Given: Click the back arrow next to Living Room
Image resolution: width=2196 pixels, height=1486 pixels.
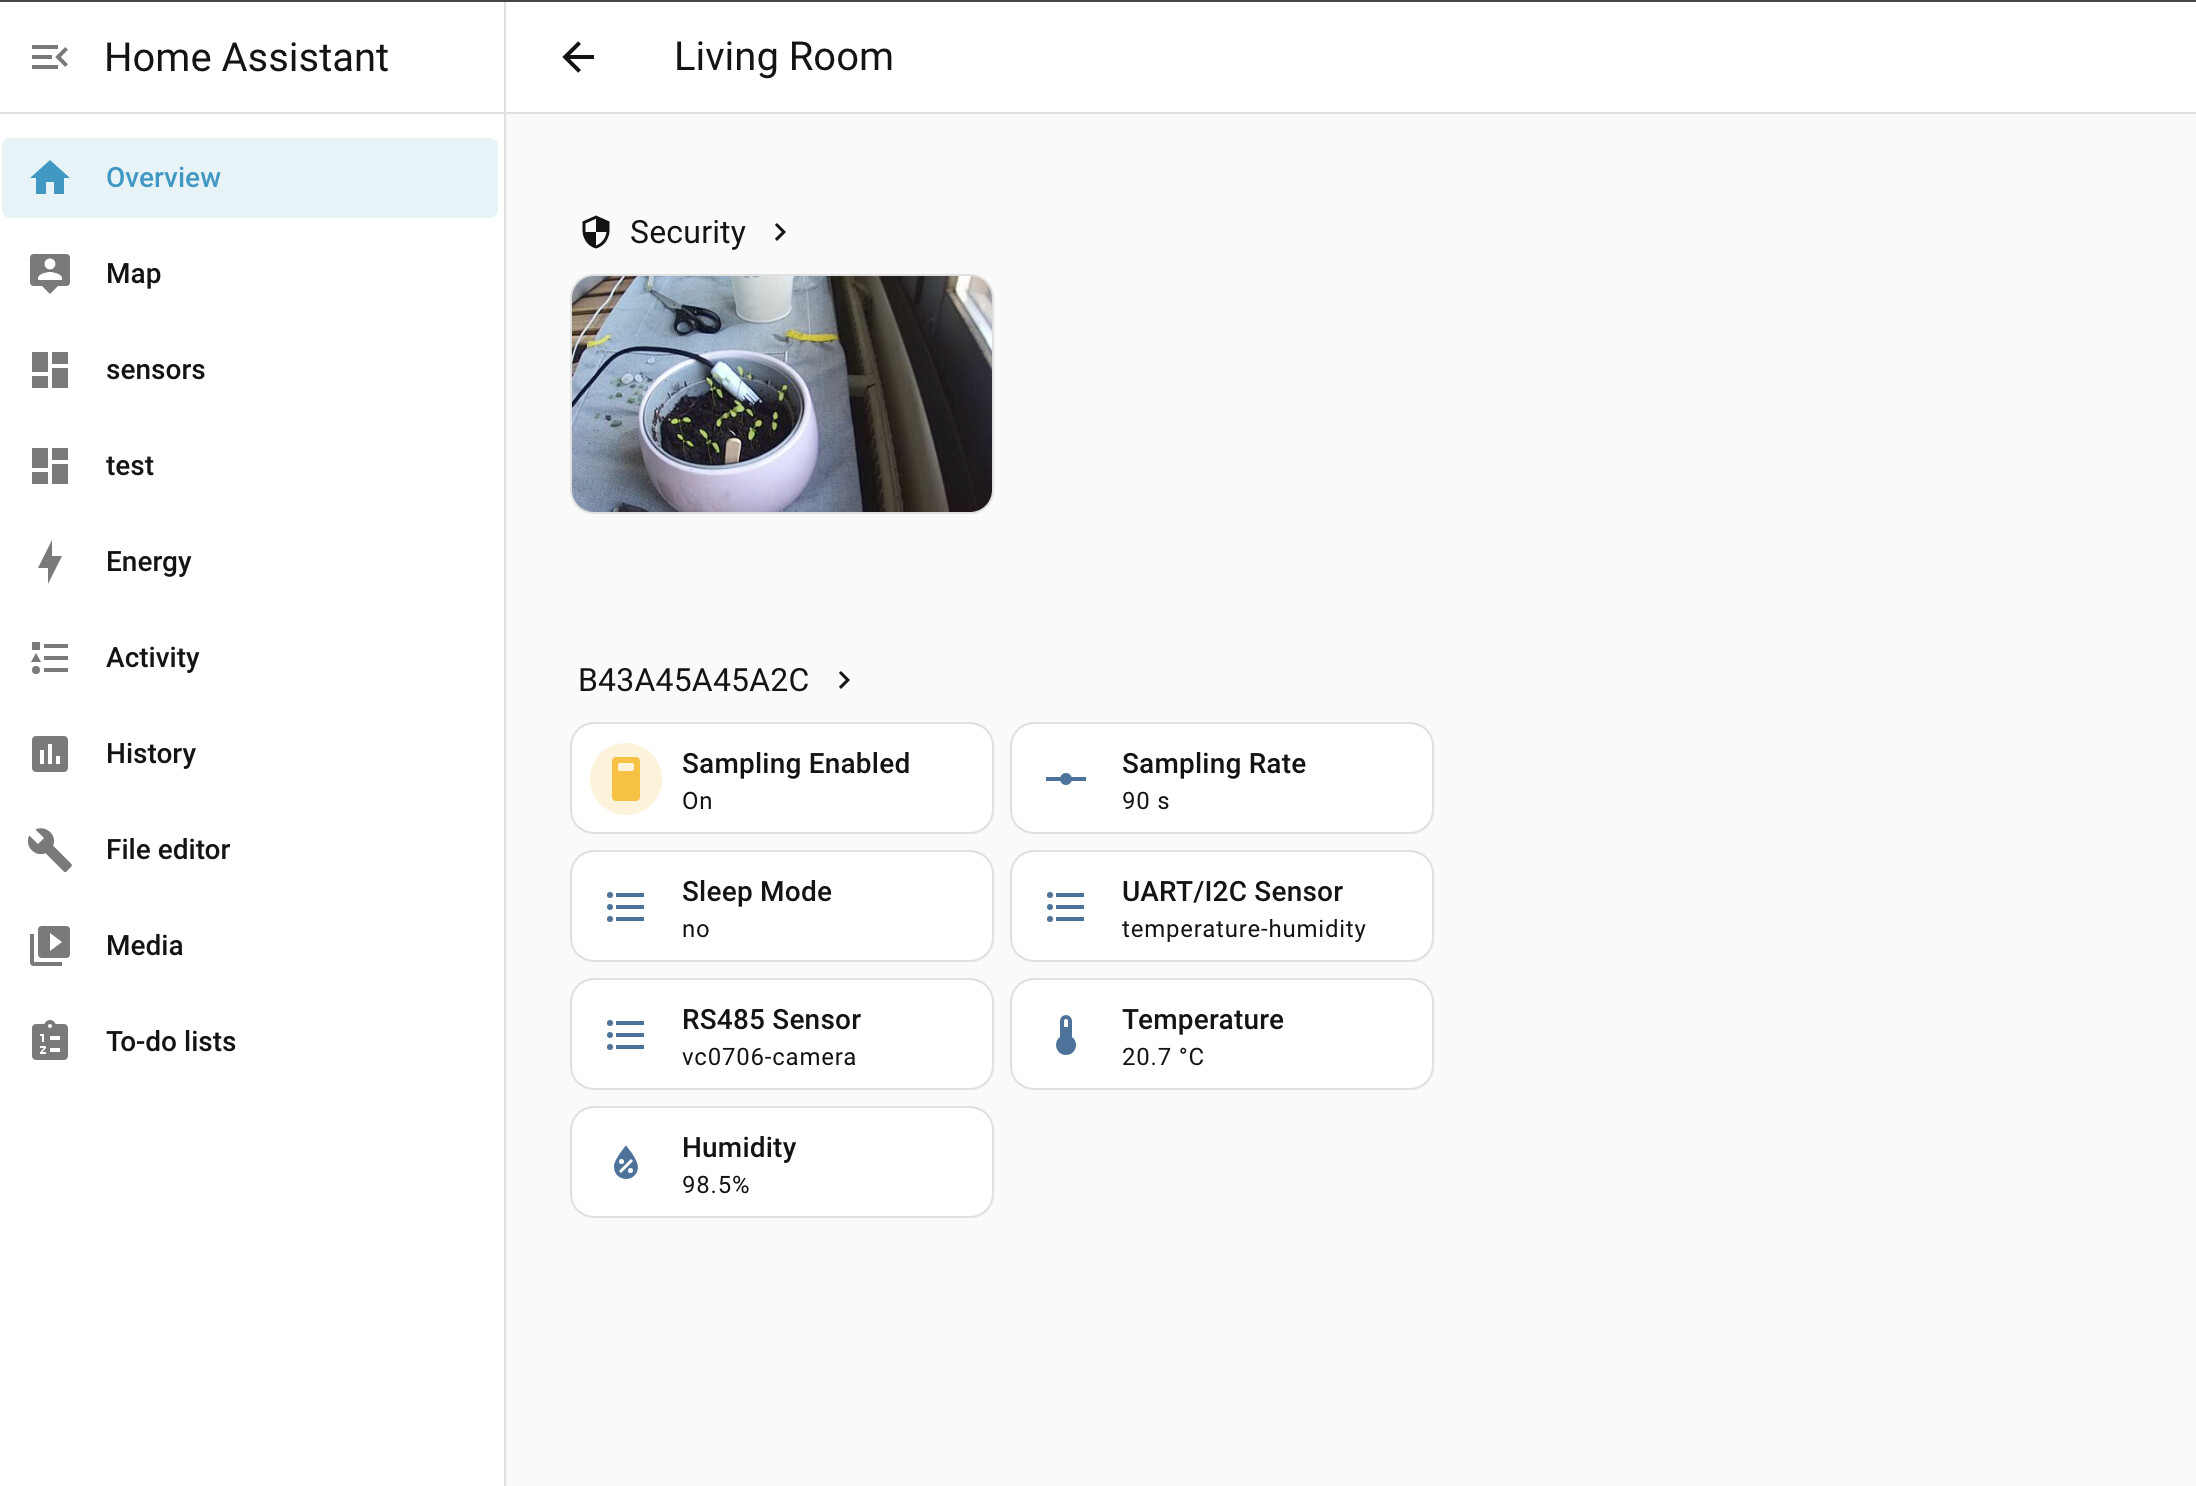Looking at the screenshot, I should (578, 57).
